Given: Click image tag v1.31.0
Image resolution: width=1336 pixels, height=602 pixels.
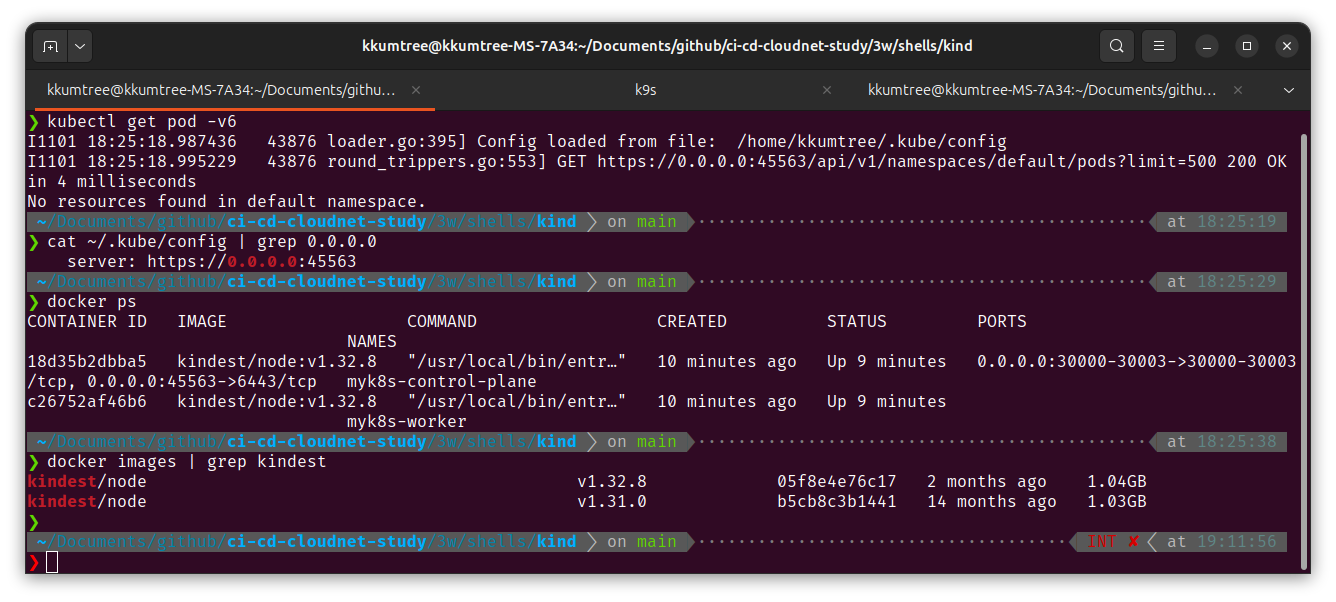Looking at the screenshot, I should click(612, 502).
